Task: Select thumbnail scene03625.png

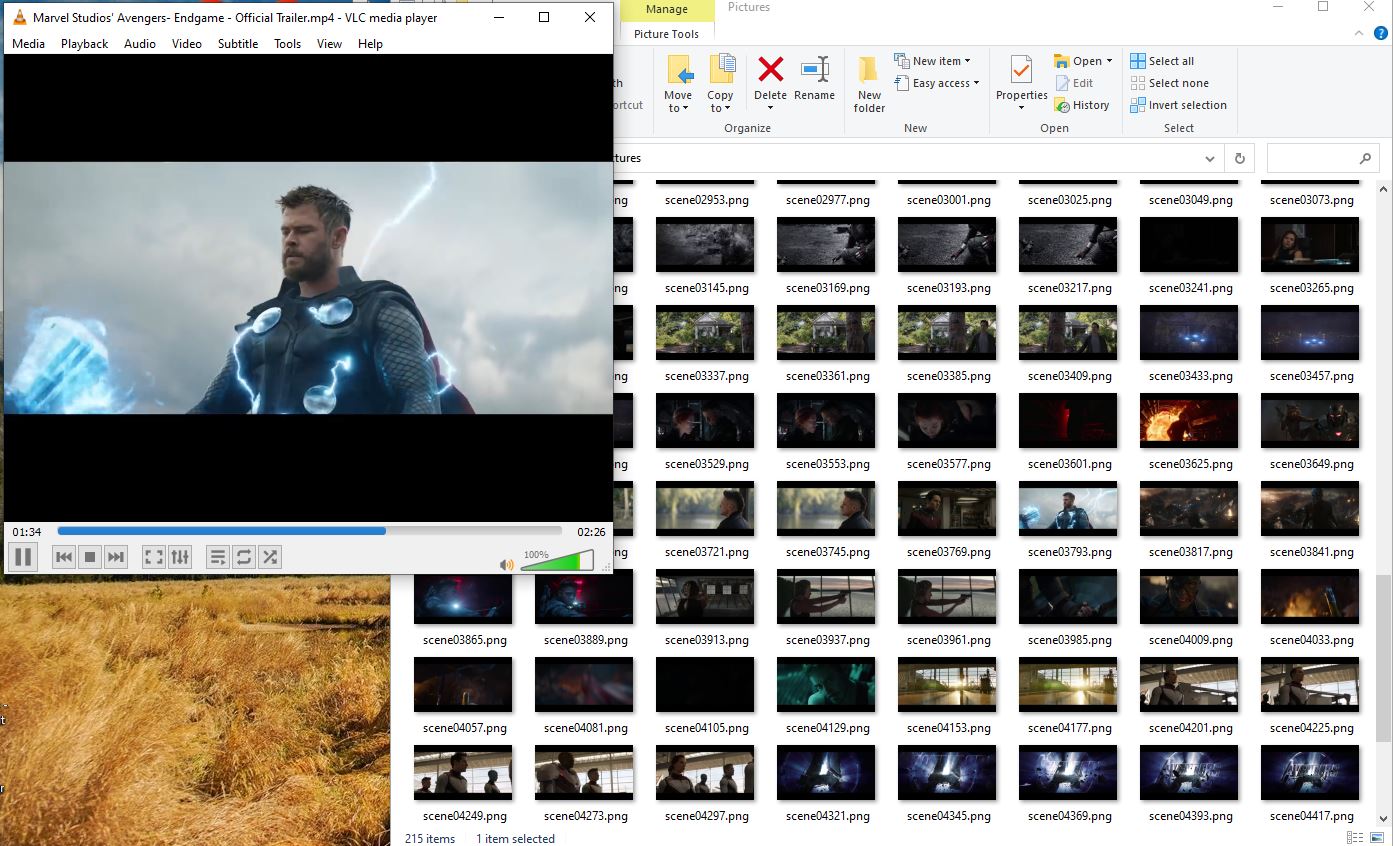Action: [x=1189, y=421]
